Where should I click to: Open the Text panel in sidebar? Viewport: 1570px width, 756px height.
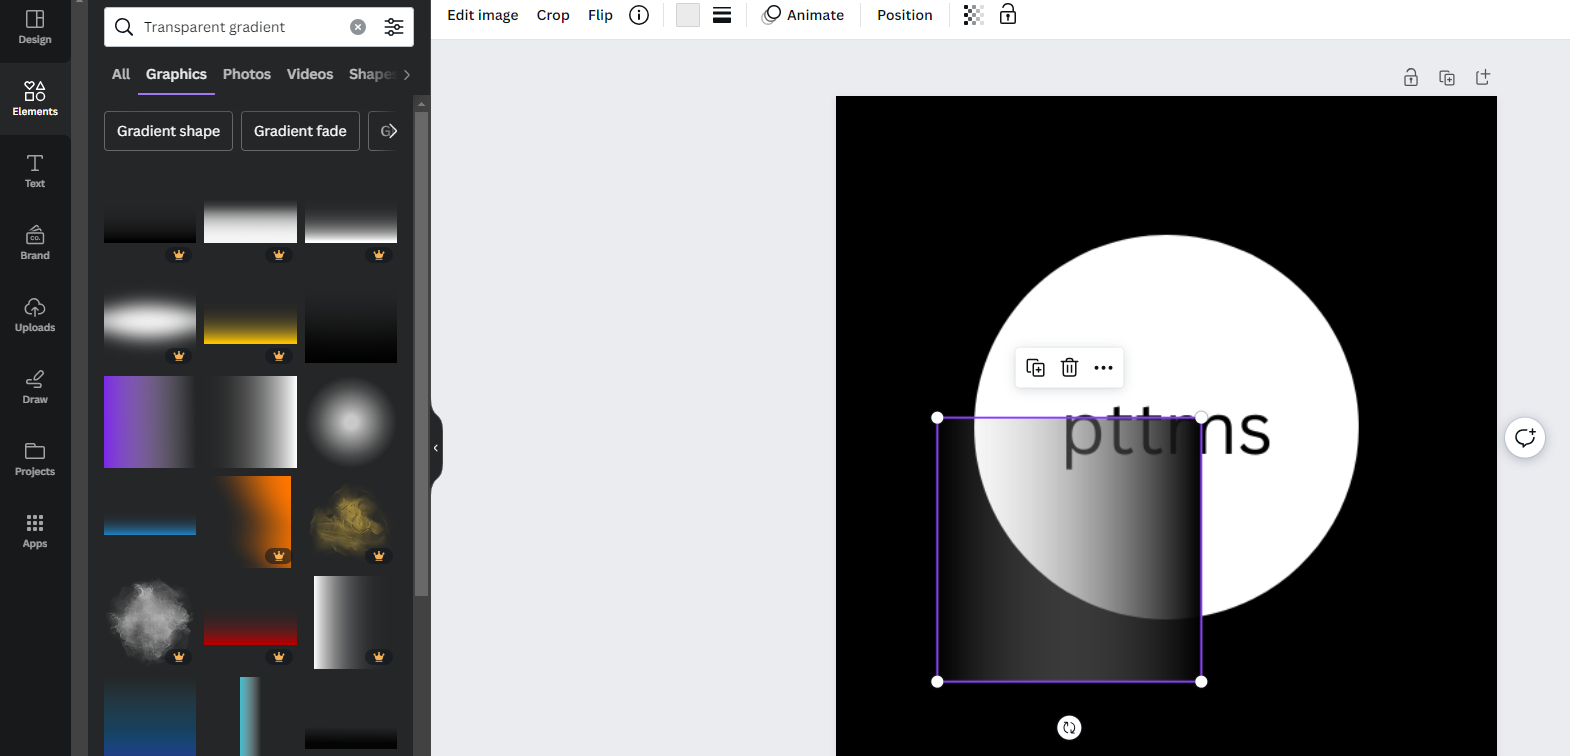point(35,171)
